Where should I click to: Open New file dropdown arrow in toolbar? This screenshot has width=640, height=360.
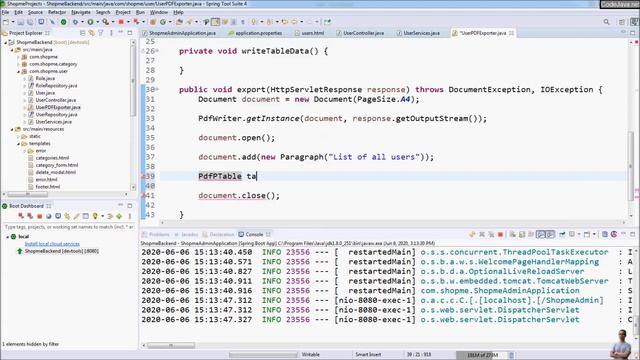pos(13,22)
